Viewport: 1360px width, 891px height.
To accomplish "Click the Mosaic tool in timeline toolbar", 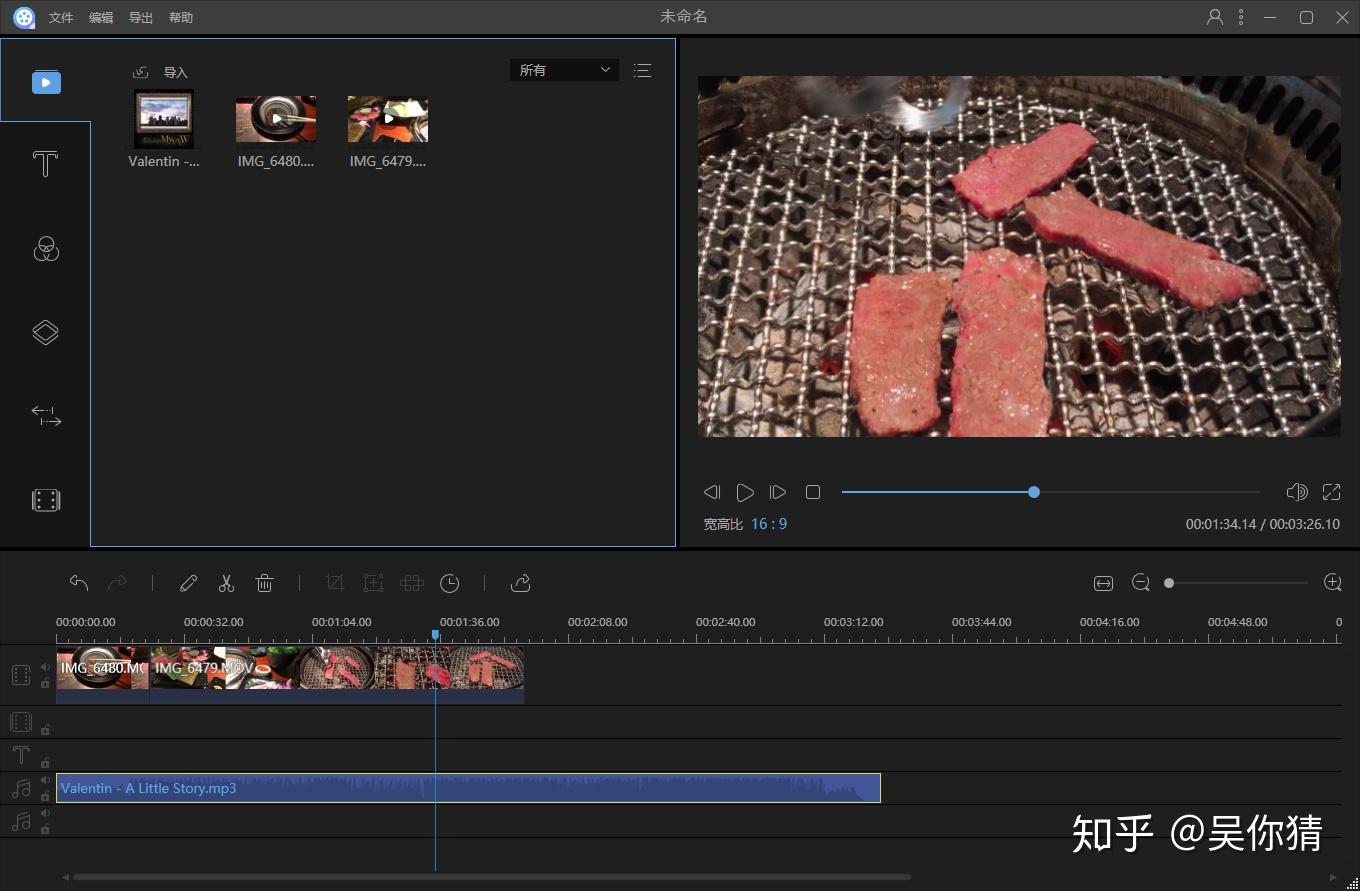I will (412, 583).
